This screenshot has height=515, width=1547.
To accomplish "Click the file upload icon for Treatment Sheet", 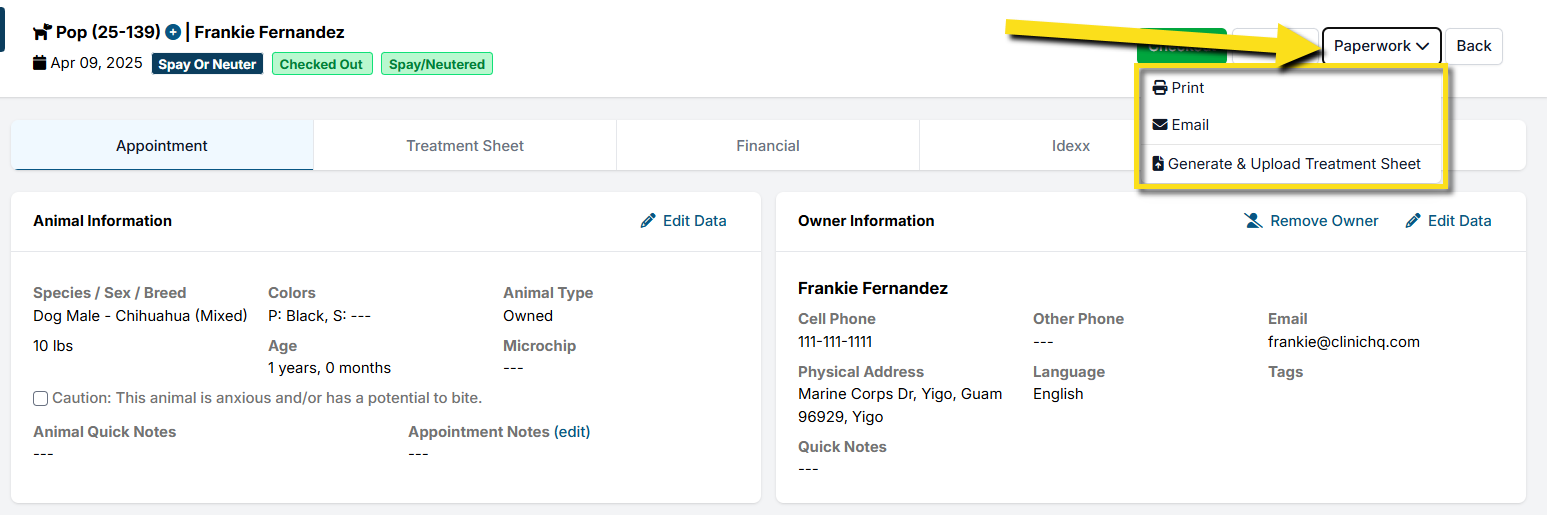I will [1158, 164].
